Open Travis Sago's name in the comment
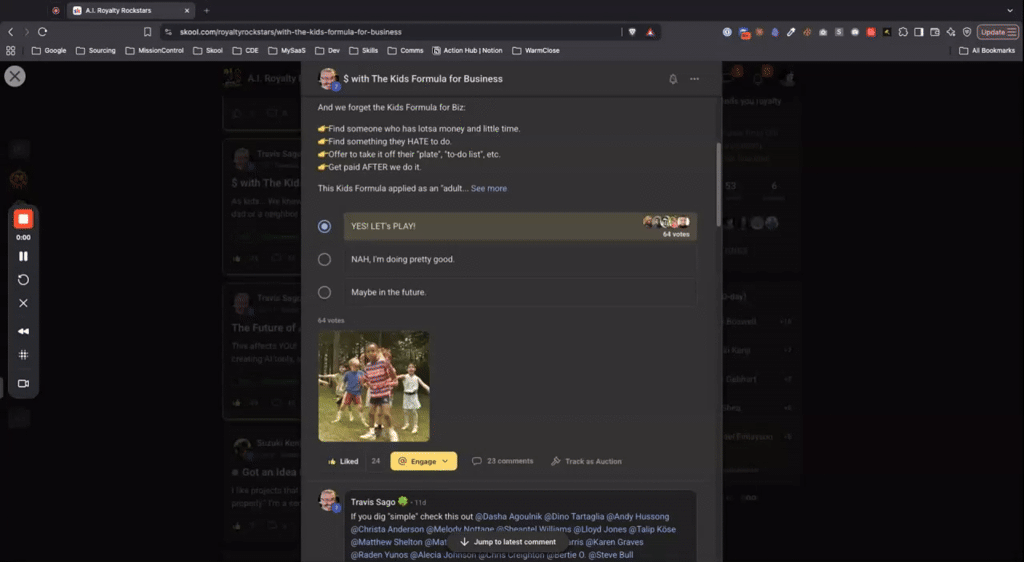The width and height of the screenshot is (1024, 562). (x=373, y=502)
